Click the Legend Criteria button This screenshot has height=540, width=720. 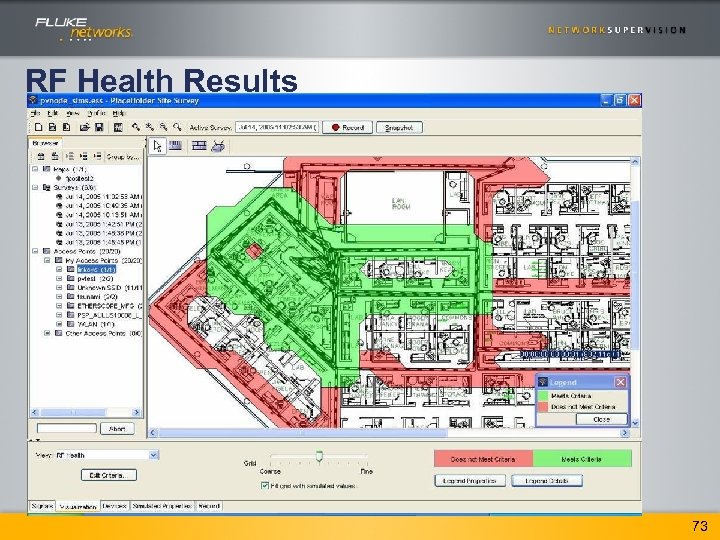(547, 481)
